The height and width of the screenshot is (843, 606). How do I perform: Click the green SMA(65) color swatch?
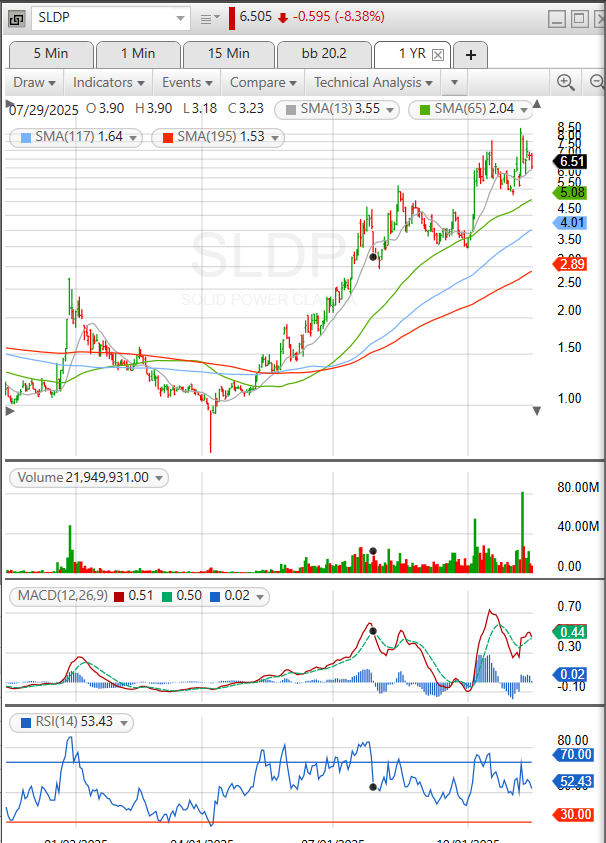coord(425,110)
